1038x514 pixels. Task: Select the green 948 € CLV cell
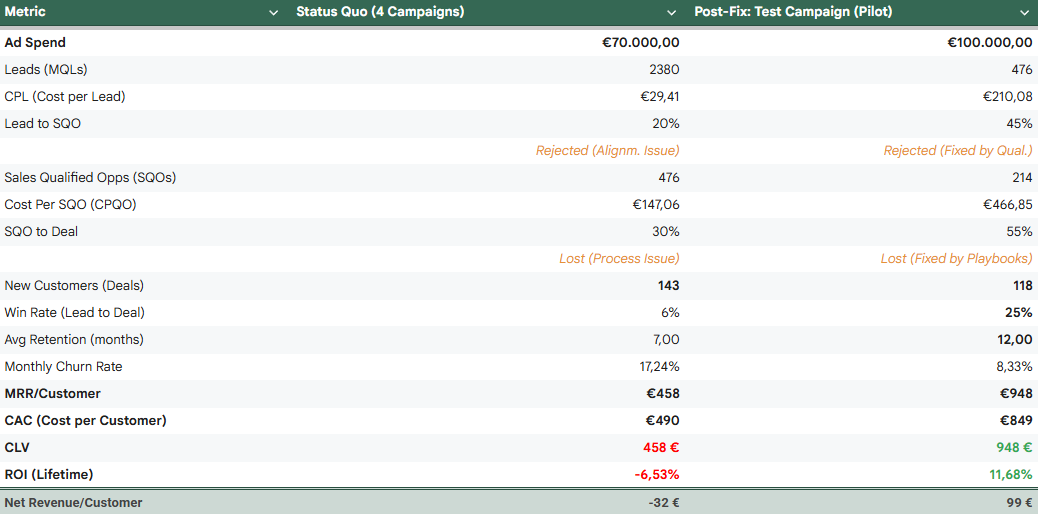[1014, 448]
